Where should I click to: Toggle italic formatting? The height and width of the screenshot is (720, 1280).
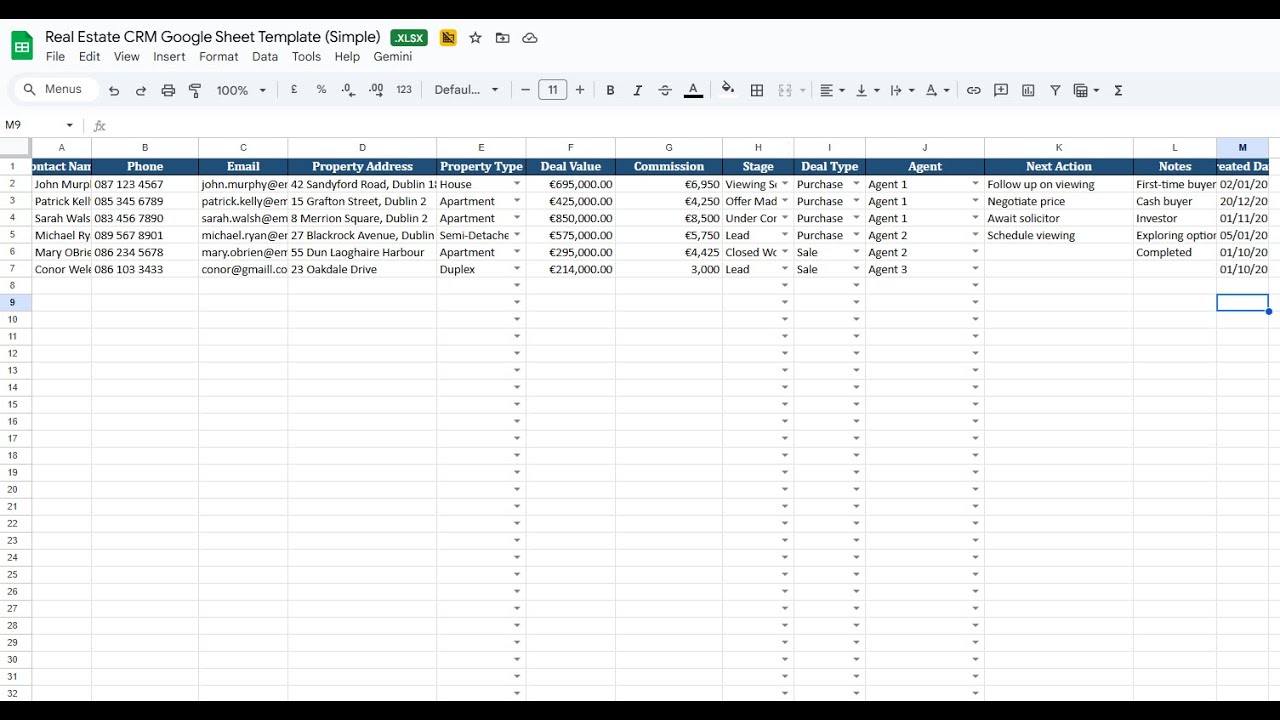click(x=637, y=90)
